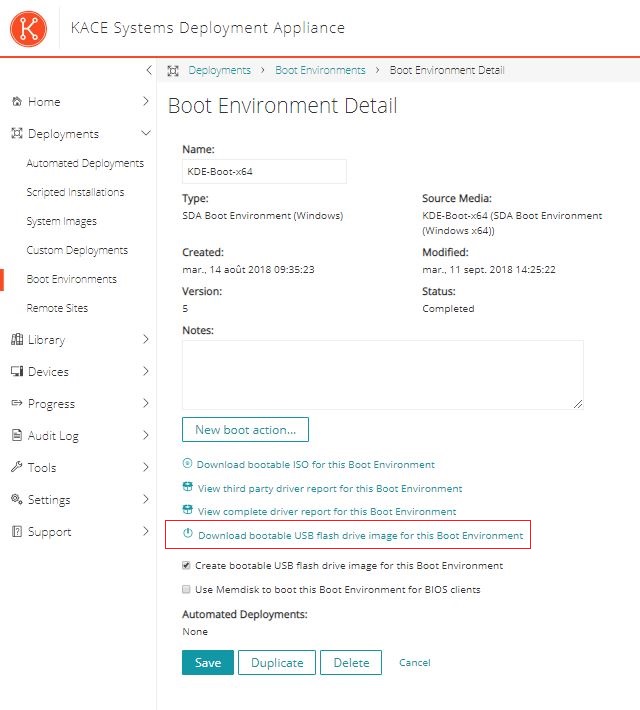Image resolution: width=640 pixels, height=710 pixels.
Task: Click the Support help icon
Action: [x=17, y=531]
